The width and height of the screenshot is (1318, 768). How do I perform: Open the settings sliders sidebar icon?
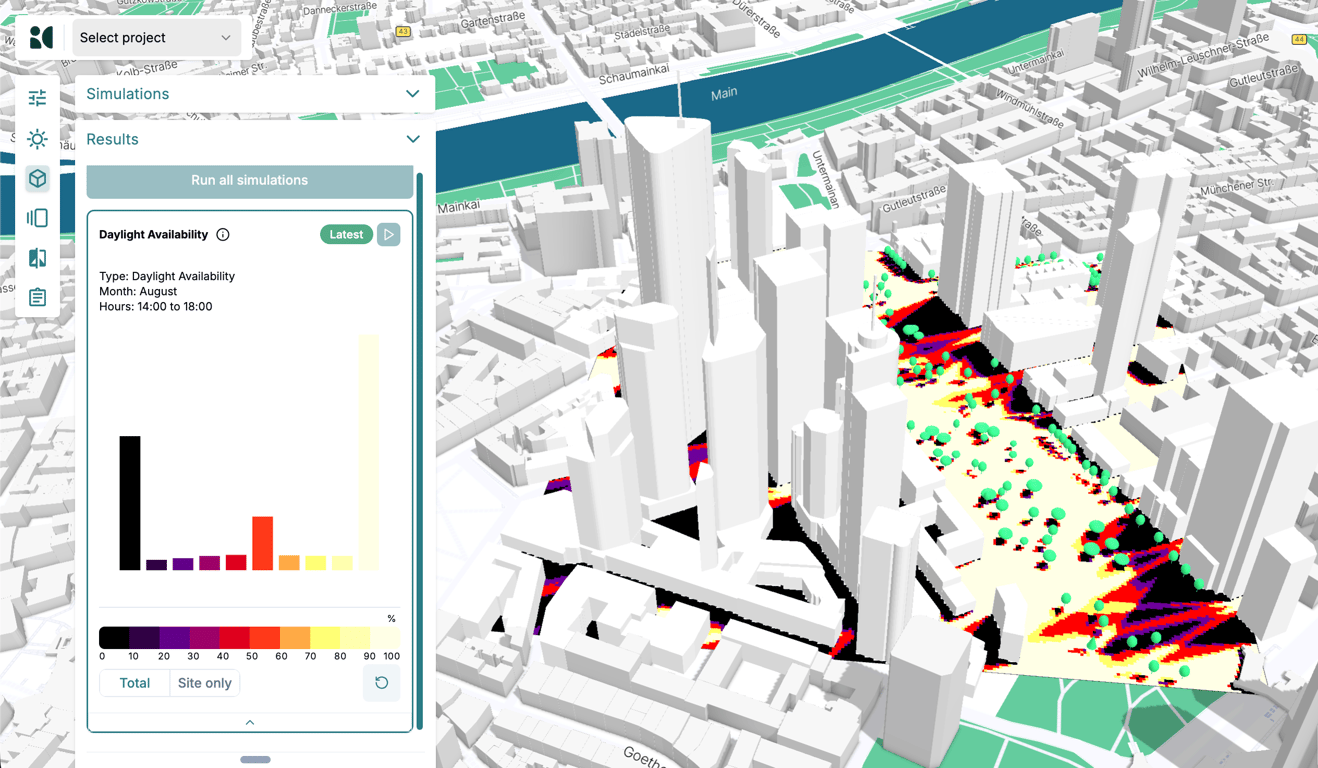click(x=37, y=98)
